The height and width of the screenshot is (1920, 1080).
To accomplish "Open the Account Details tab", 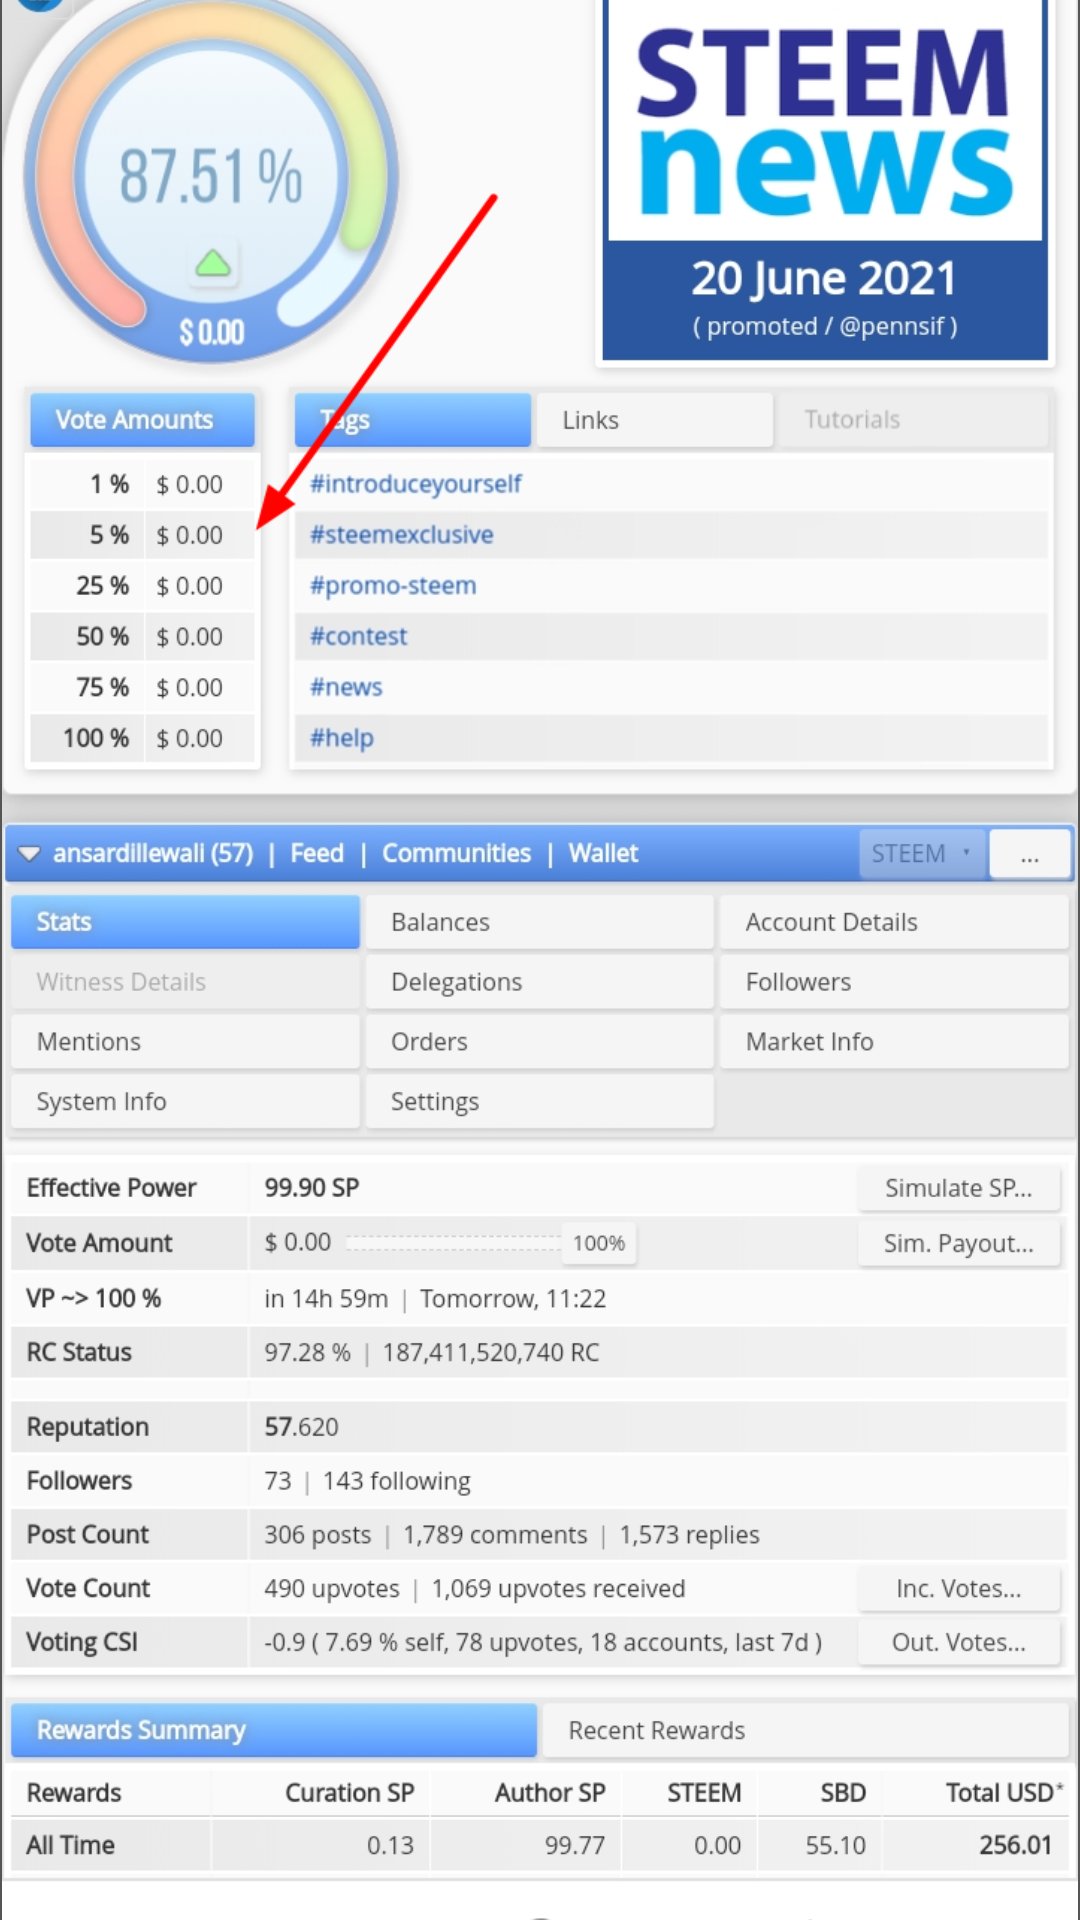I will 894,922.
